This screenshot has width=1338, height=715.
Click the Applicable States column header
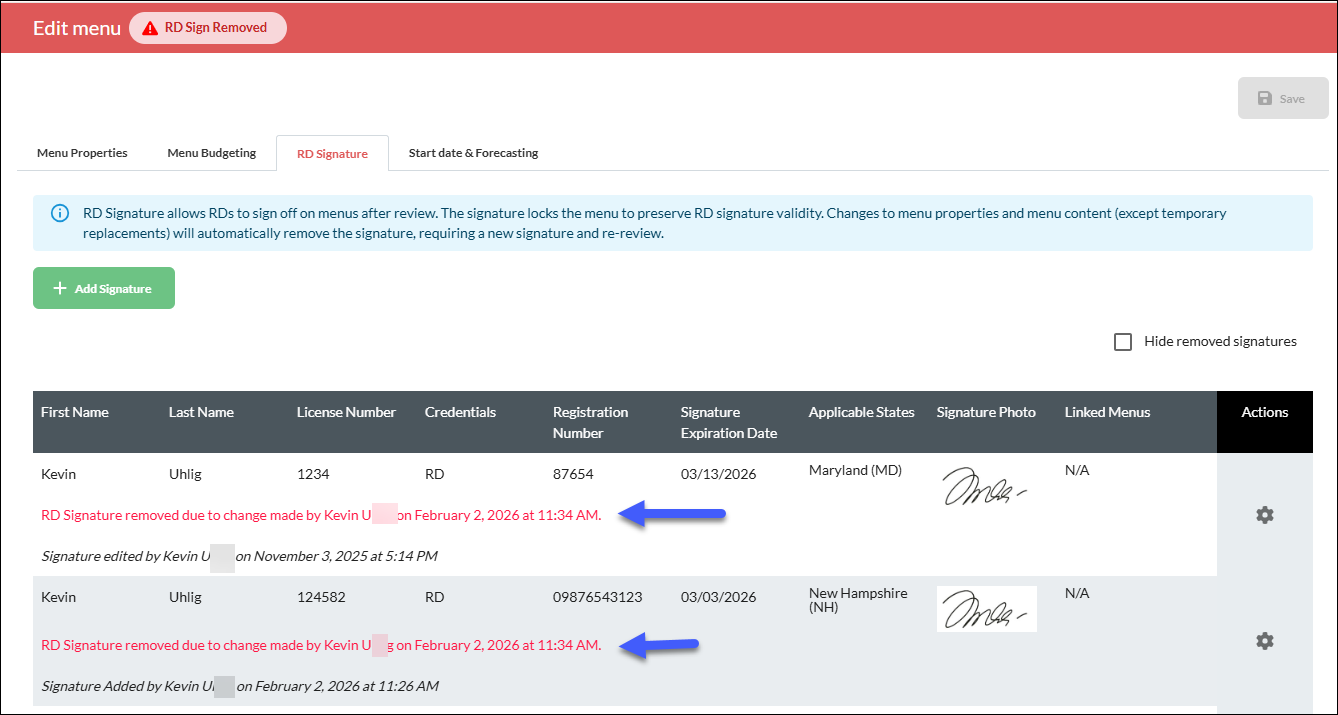[861, 412]
